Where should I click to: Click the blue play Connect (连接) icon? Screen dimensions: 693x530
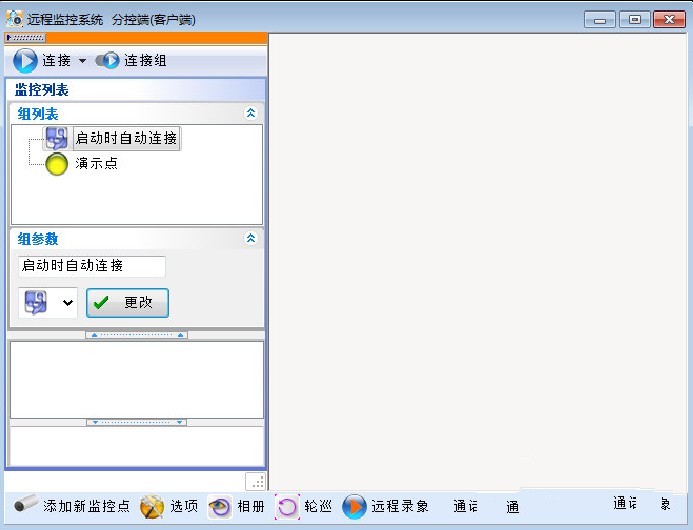[25, 61]
